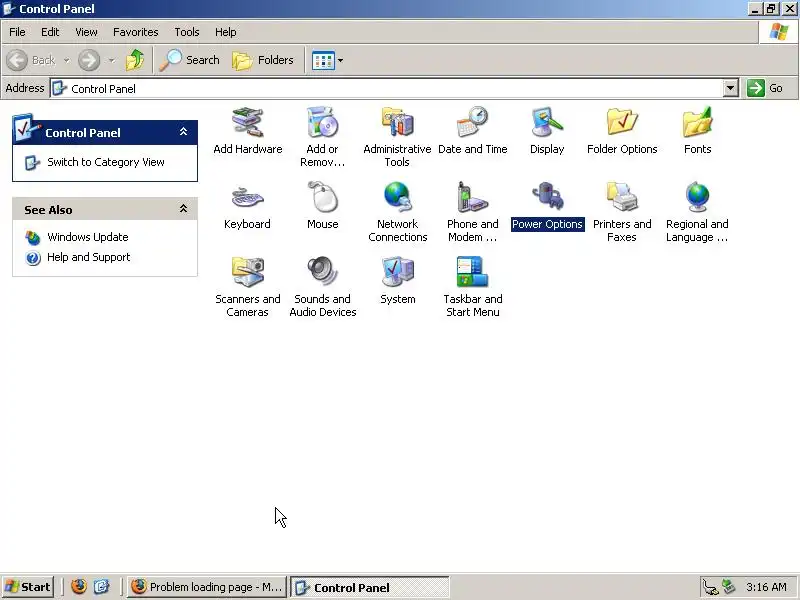The image size is (800, 600).
Task: Click the clock showing 3:16 AM
Action: pyautogui.click(x=766, y=587)
